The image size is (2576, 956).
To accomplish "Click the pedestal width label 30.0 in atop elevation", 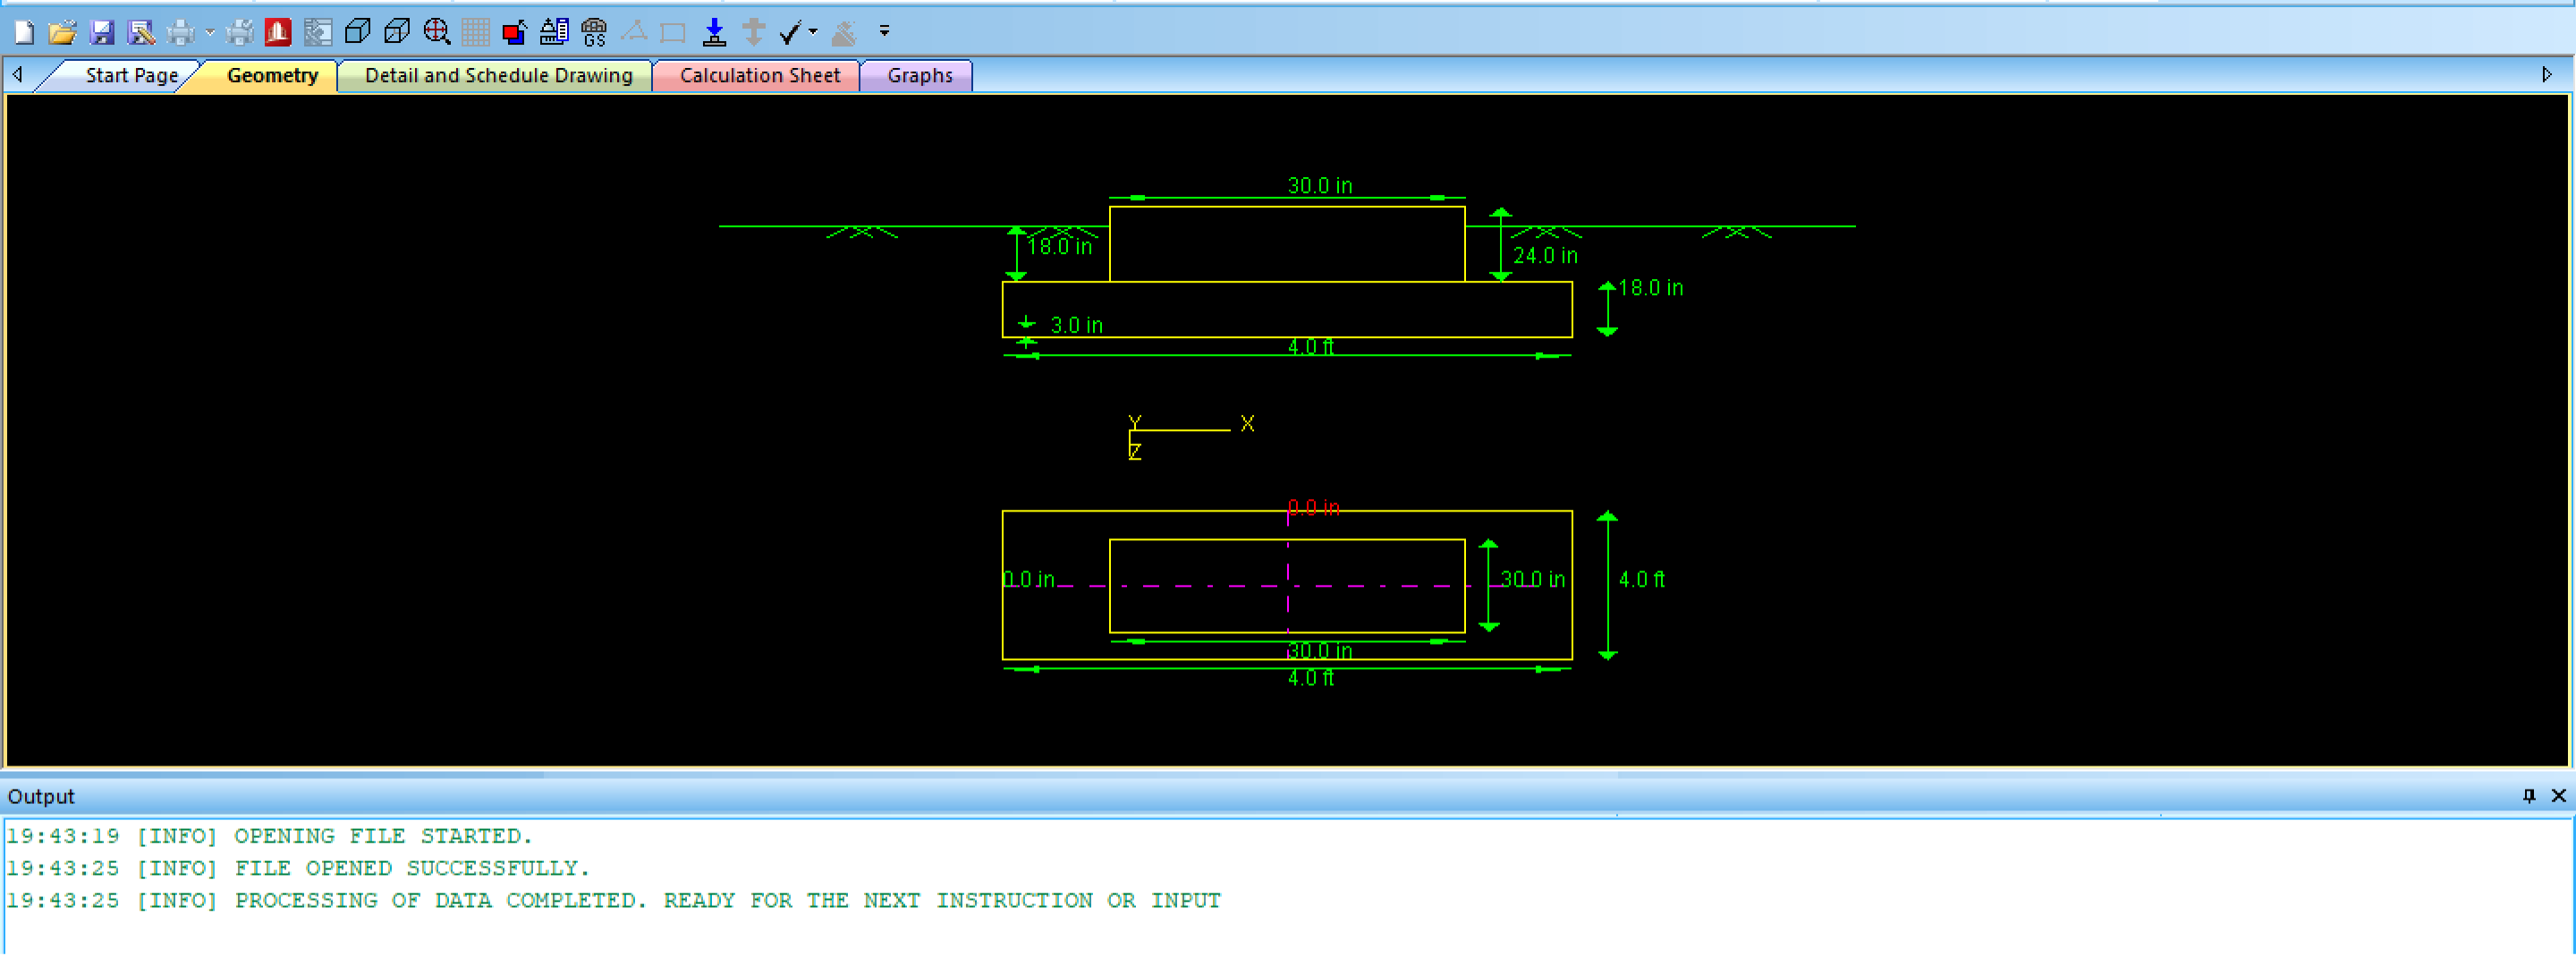I will click(1320, 186).
